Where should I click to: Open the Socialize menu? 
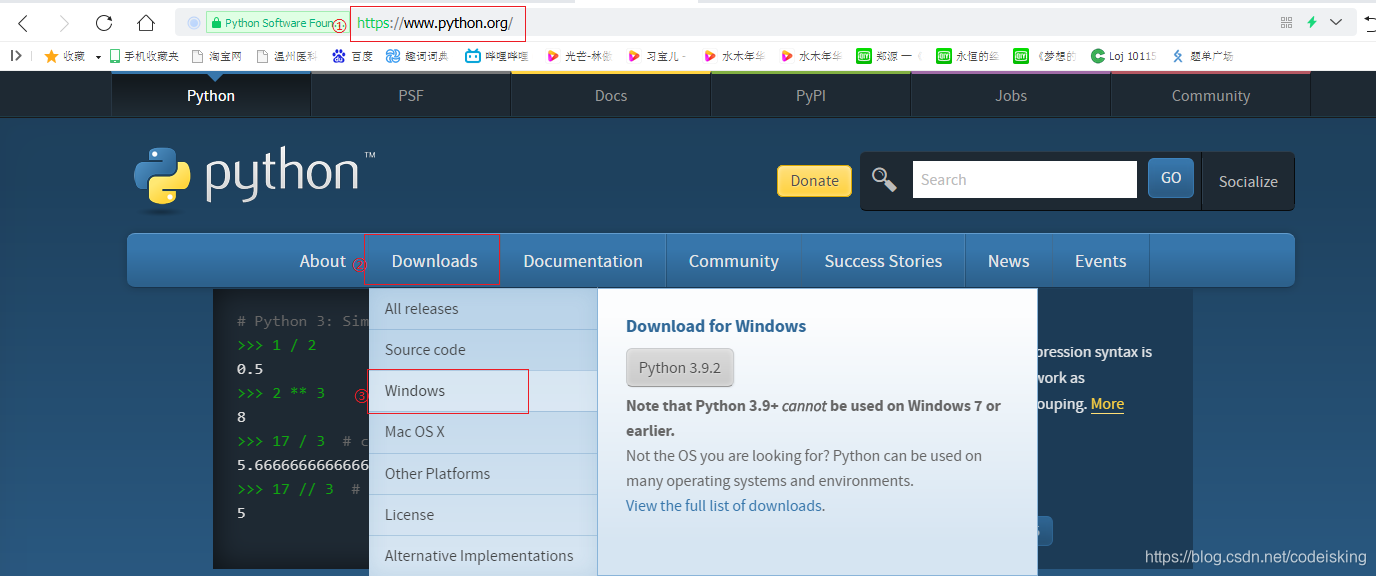tap(1248, 182)
